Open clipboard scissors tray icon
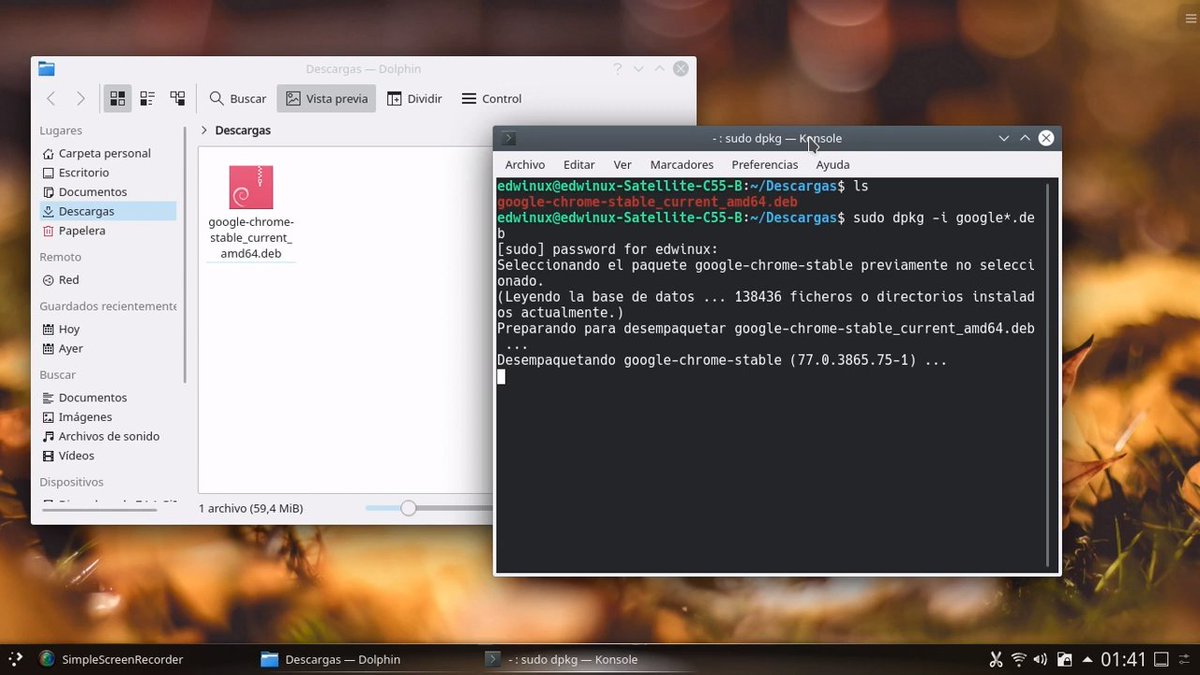The height and width of the screenshot is (675, 1200). pyautogui.click(x=995, y=659)
